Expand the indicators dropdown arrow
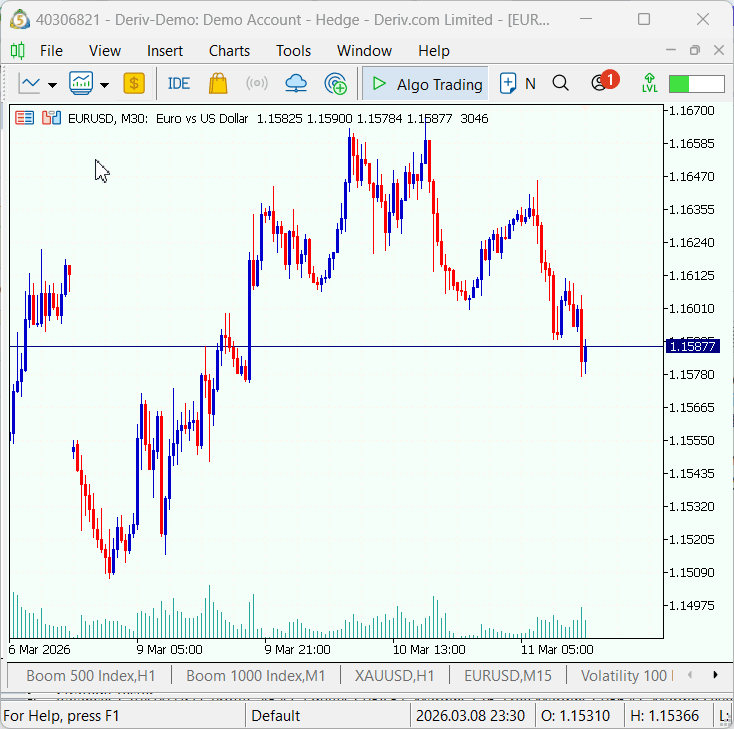 tap(104, 85)
